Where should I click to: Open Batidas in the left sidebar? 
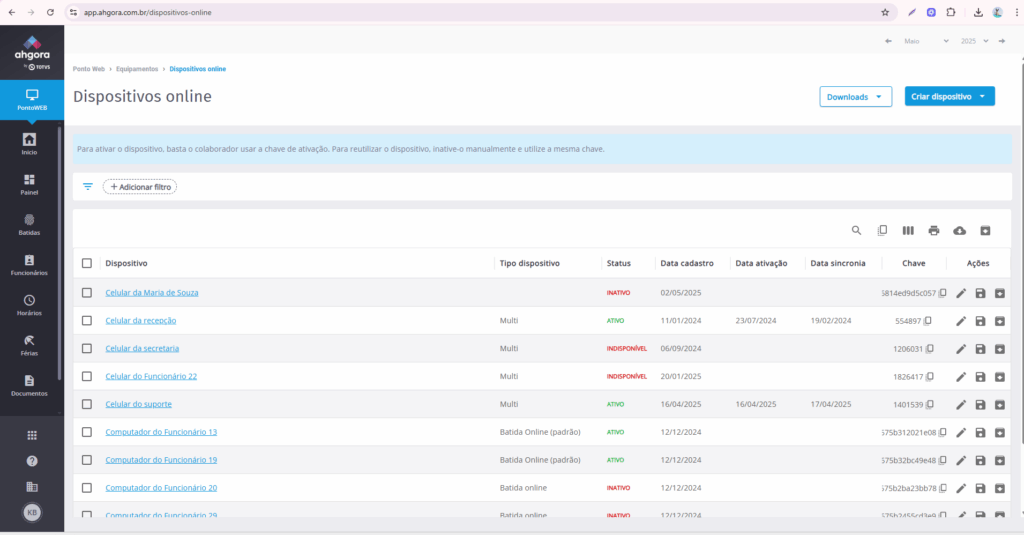29,224
